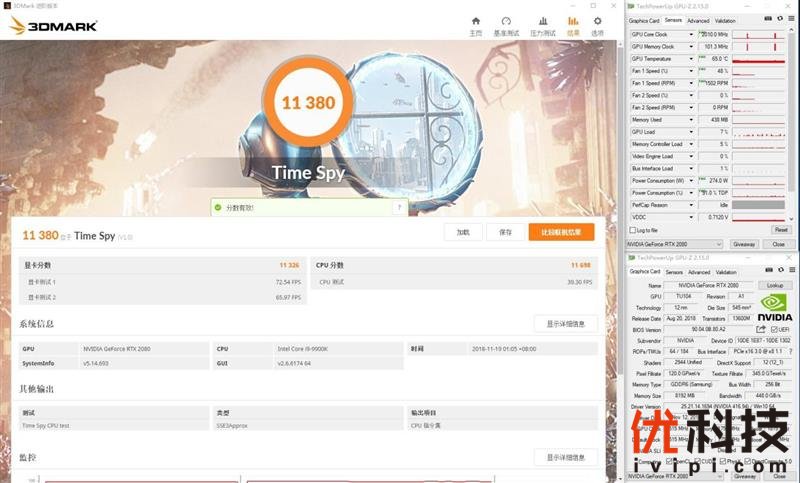Switch to Advanced tab in lower GPU-Z window
This screenshot has width=800, height=483.
pos(698,272)
